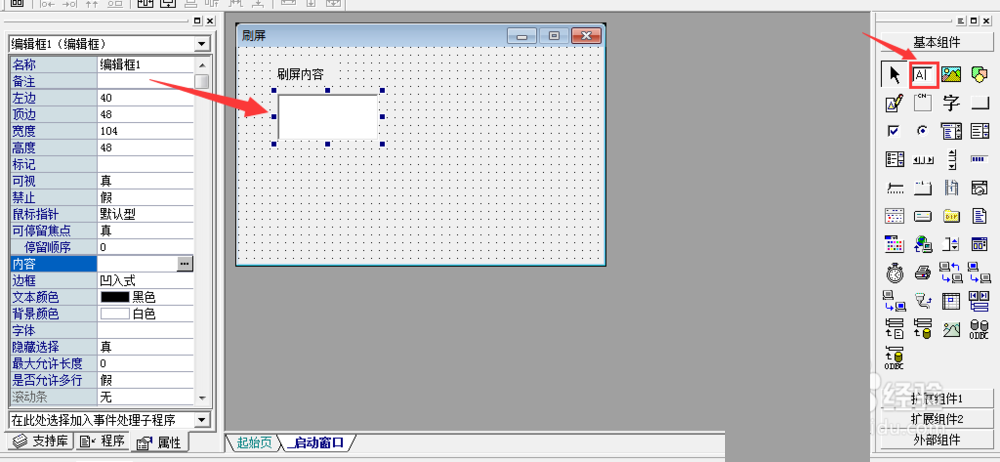1000x462 pixels.
Task: Choose the video film-strip component
Action: 951,187
